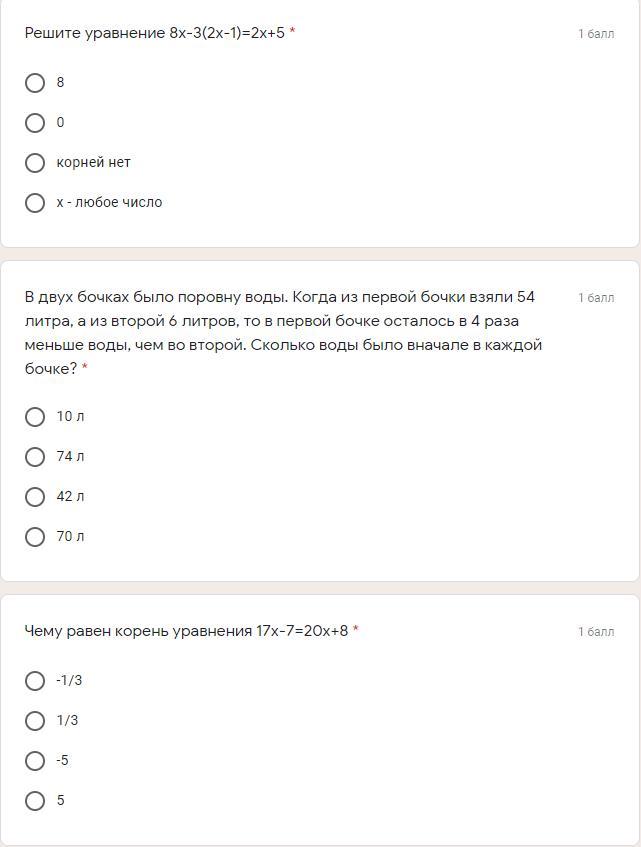Select '-1/3' as root of 17x-7=20x+8
This screenshot has width=641, height=847.
(x=35, y=681)
